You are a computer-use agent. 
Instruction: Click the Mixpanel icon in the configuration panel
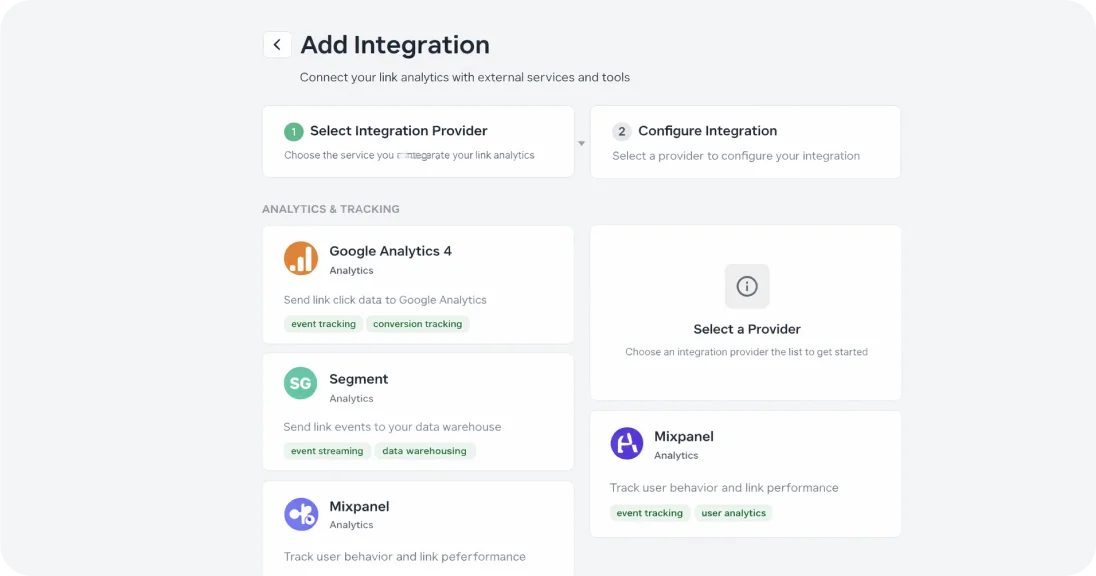(x=626, y=444)
